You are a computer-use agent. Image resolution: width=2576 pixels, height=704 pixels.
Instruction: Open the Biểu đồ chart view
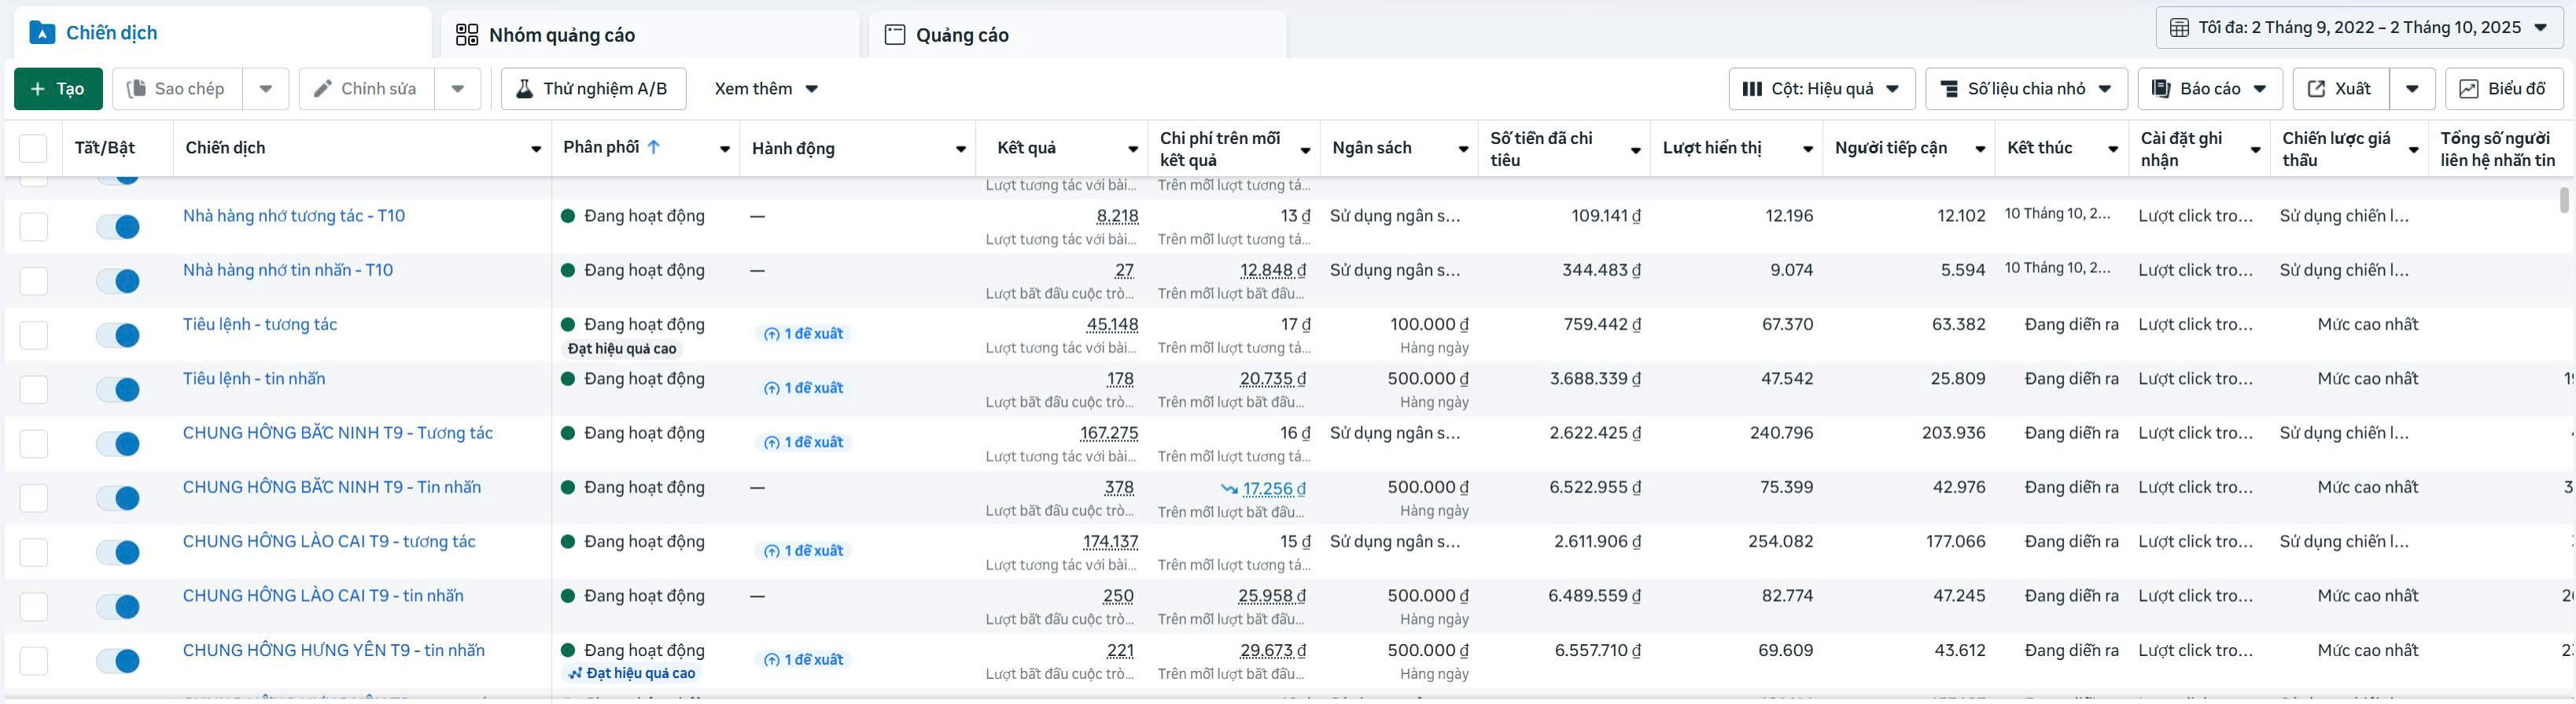(x=2503, y=89)
